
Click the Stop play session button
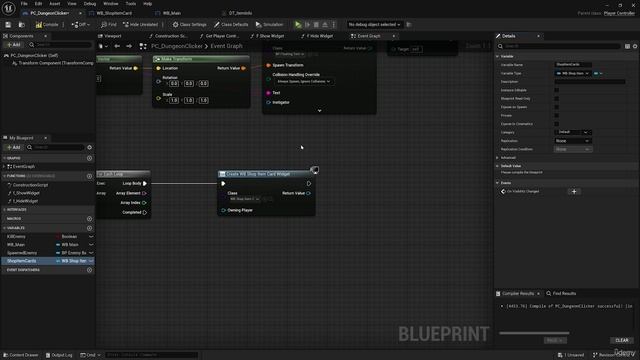[x=316, y=24]
